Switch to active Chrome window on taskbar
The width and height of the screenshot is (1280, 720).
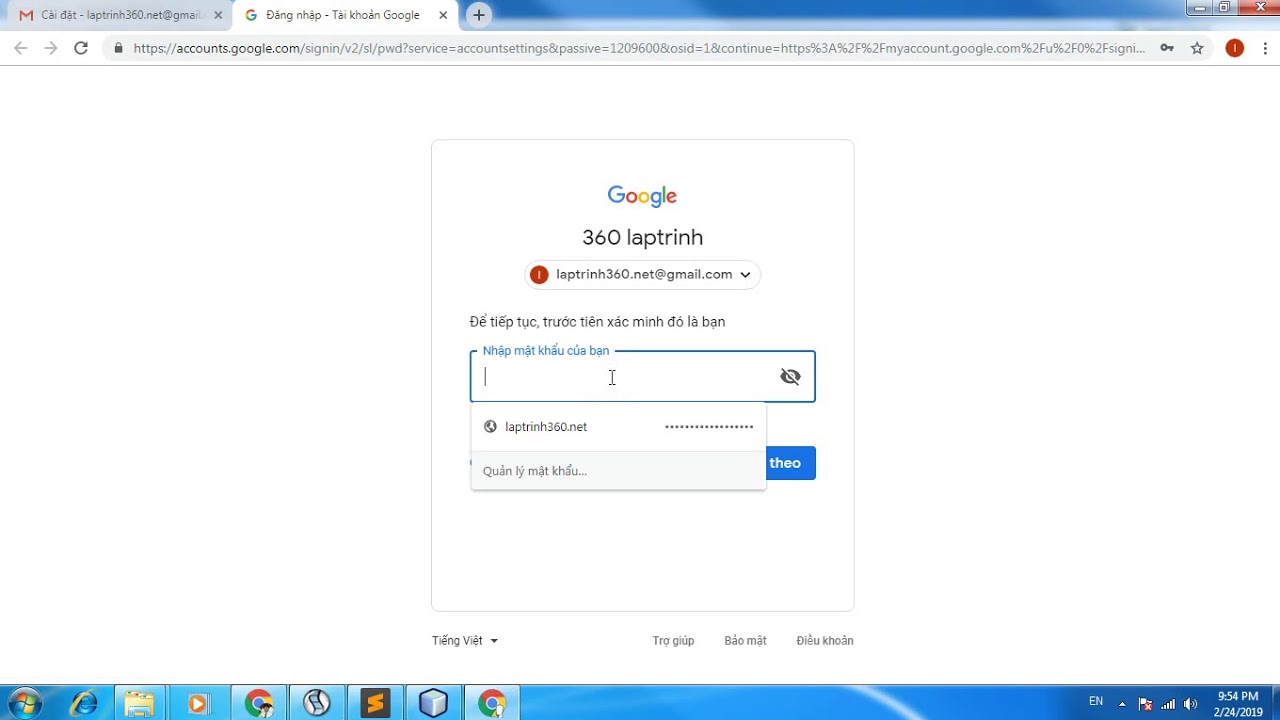491,704
